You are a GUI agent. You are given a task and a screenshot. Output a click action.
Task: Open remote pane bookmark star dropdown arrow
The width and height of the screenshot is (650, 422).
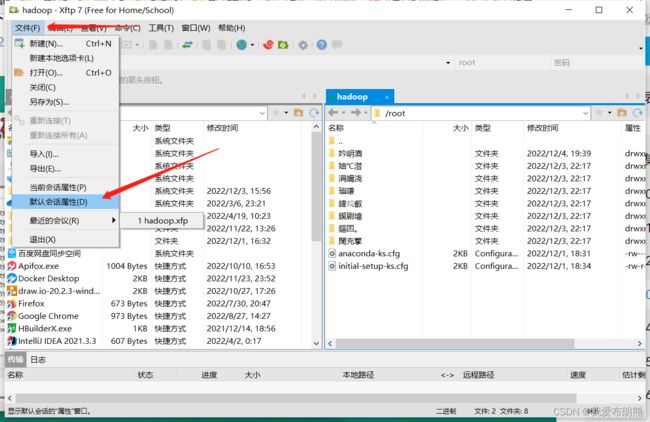coord(610,113)
